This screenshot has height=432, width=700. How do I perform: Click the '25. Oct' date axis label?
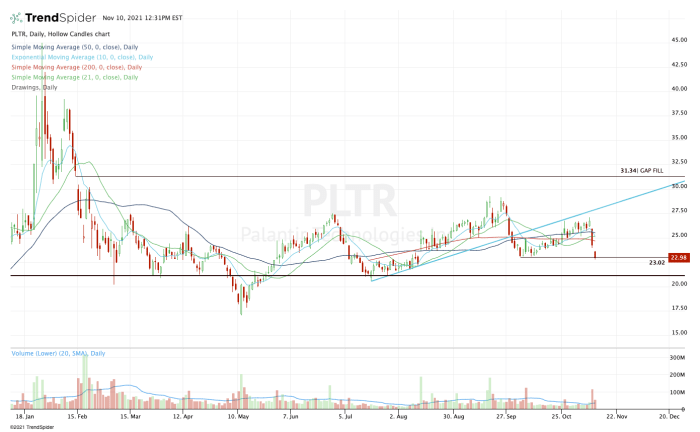click(561, 417)
